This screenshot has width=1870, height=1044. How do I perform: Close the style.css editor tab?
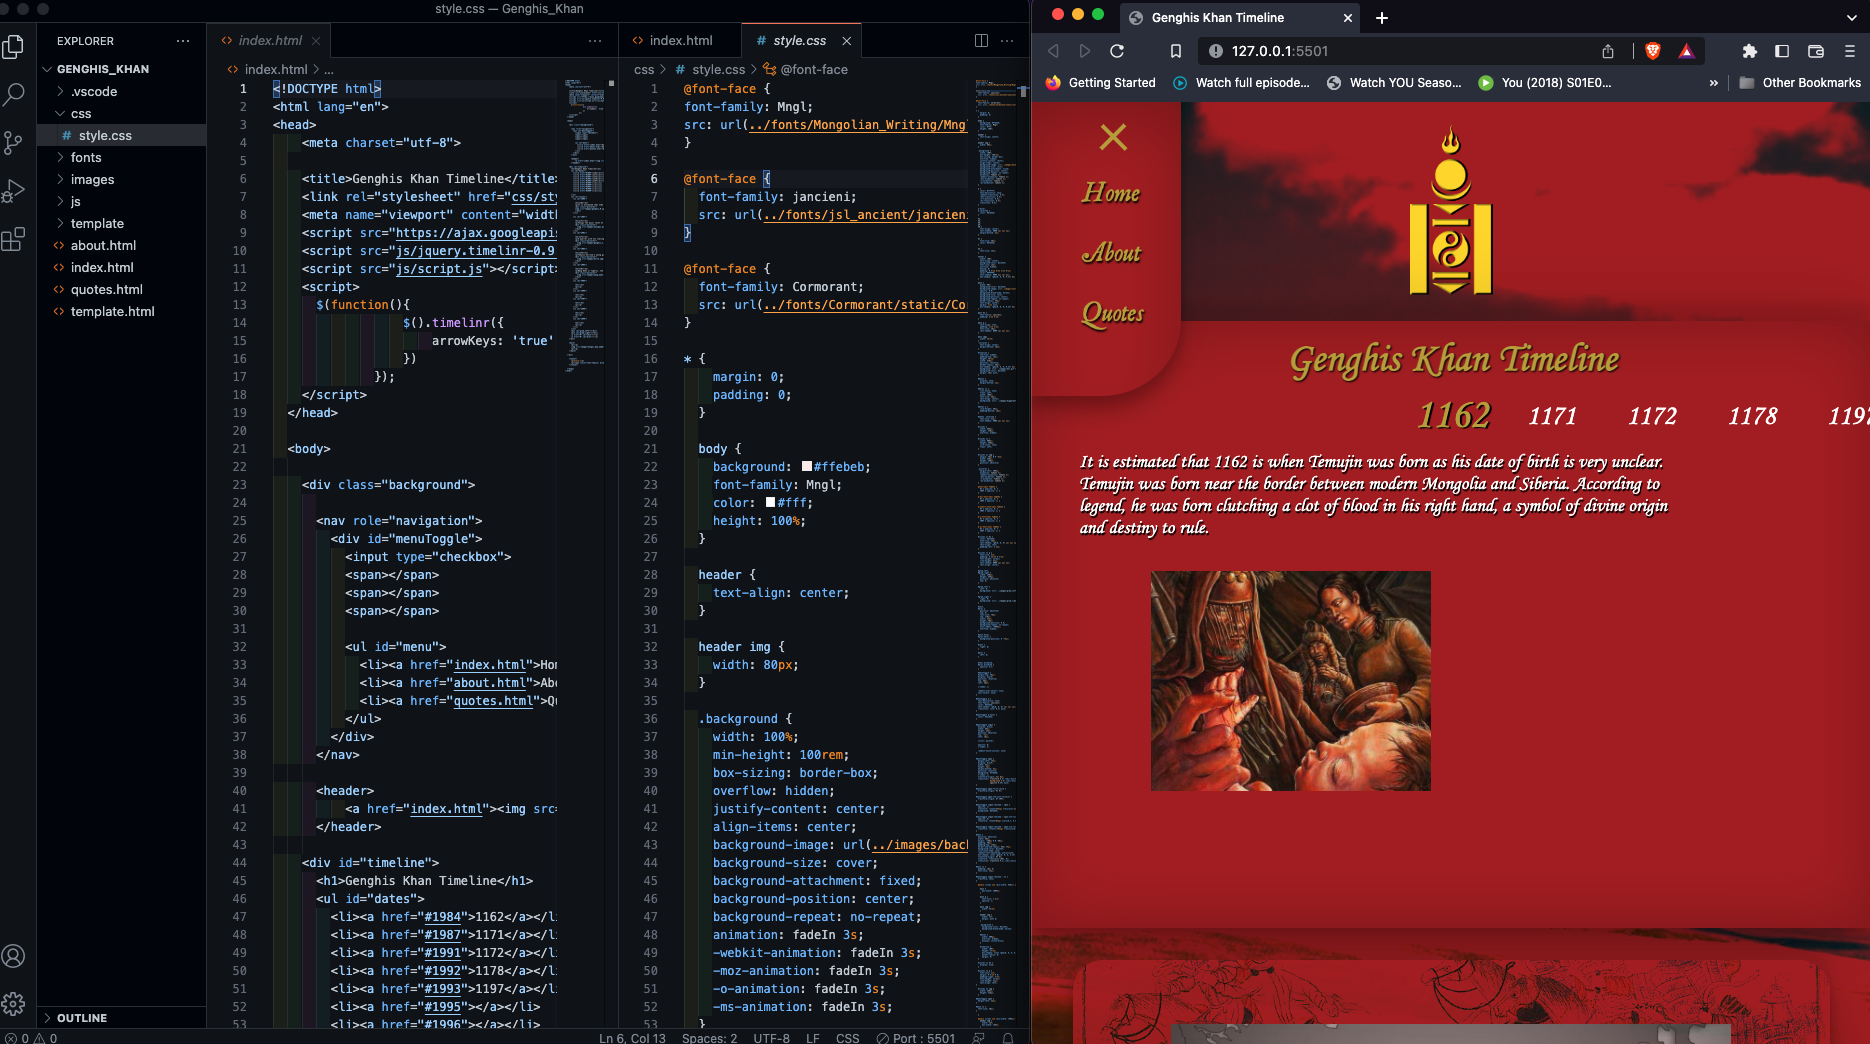[847, 41]
